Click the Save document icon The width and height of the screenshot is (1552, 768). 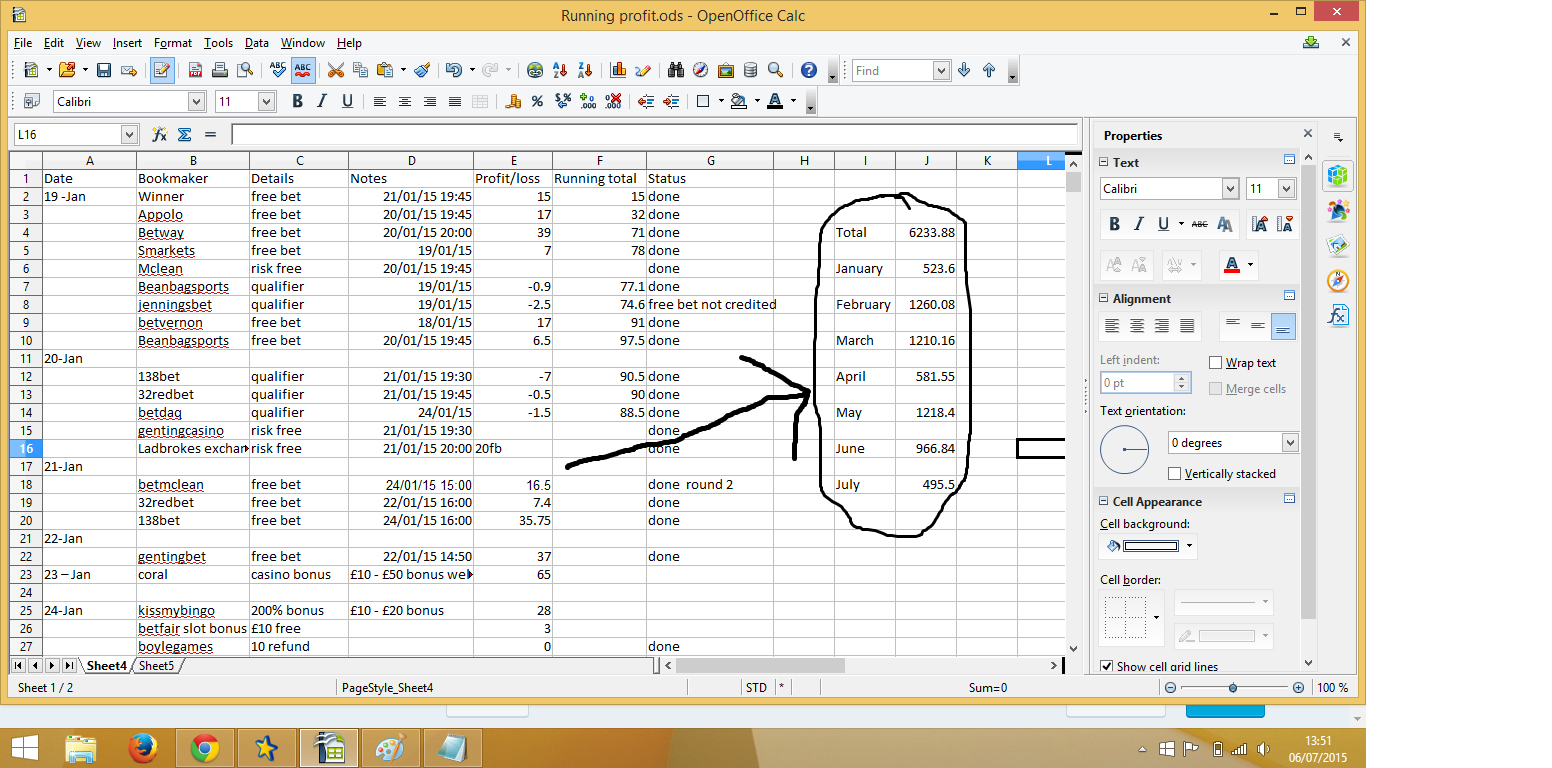pos(104,70)
